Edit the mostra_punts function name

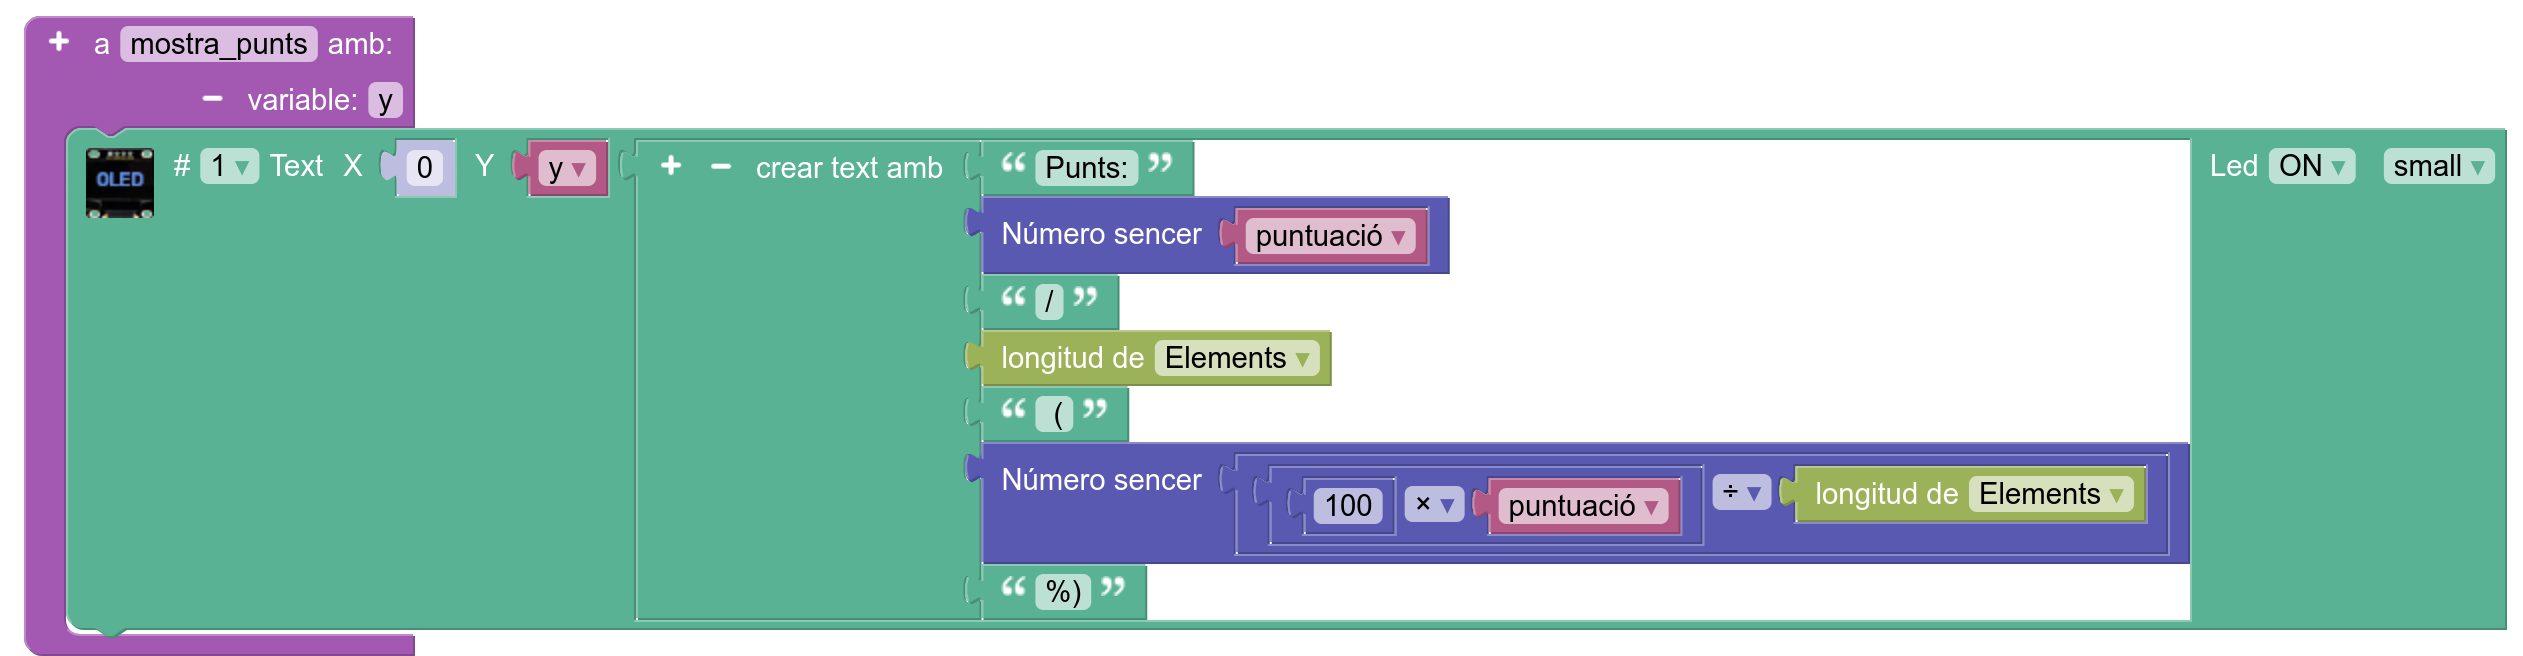point(218,44)
